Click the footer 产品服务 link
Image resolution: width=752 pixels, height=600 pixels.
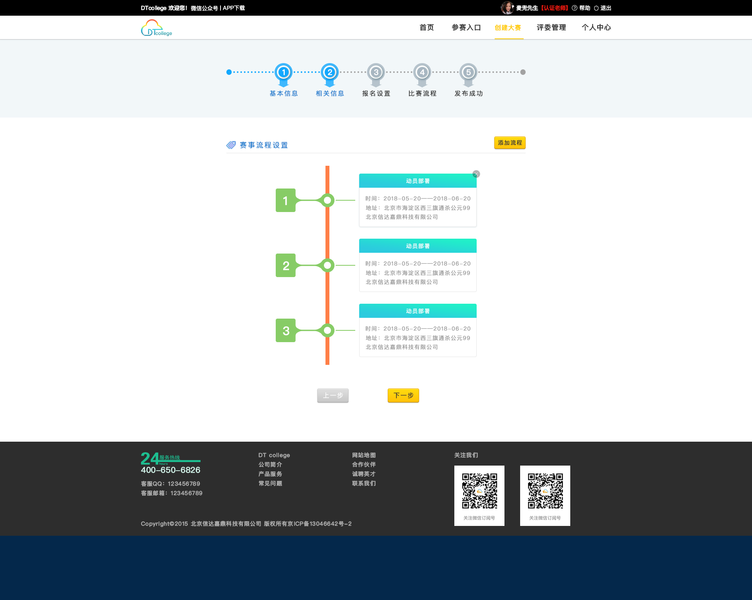tap(270, 474)
